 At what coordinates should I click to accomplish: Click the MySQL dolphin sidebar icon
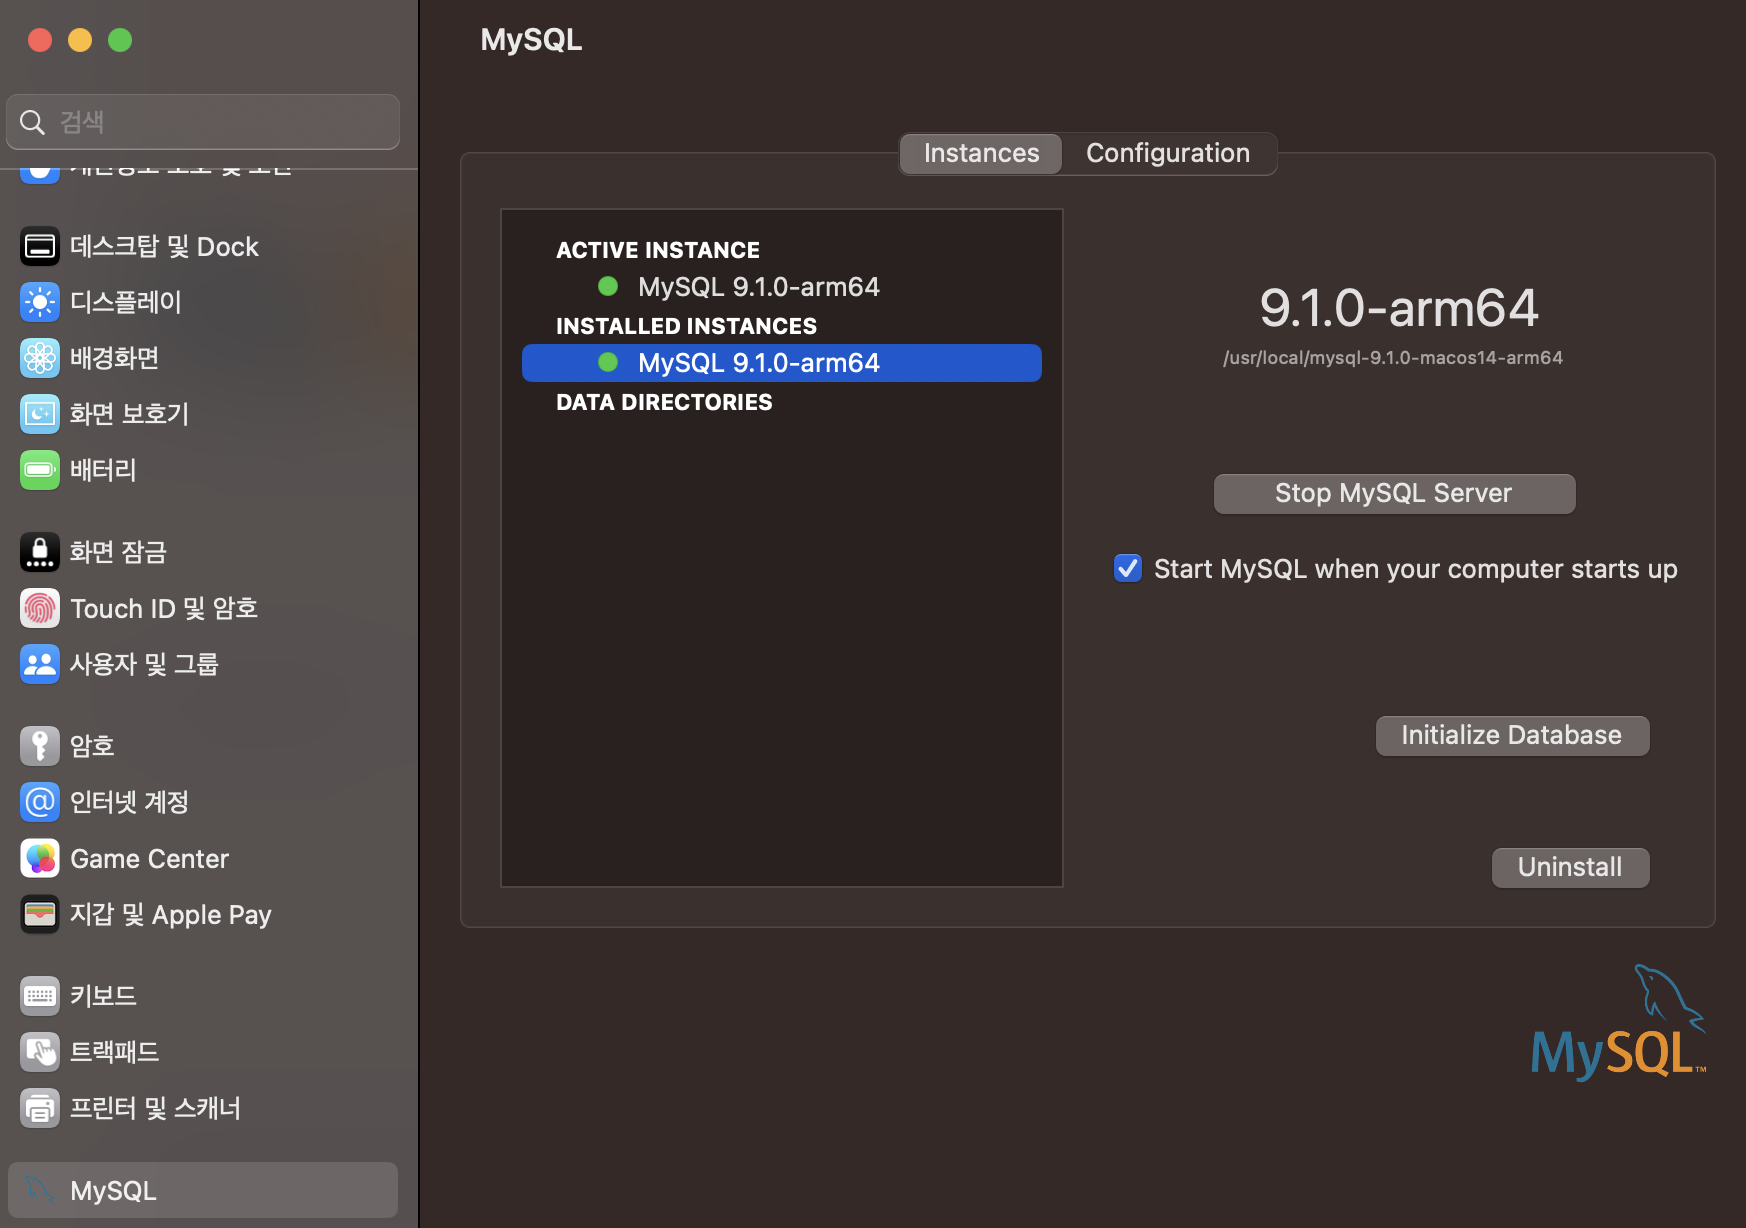click(x=40, y=1190)
